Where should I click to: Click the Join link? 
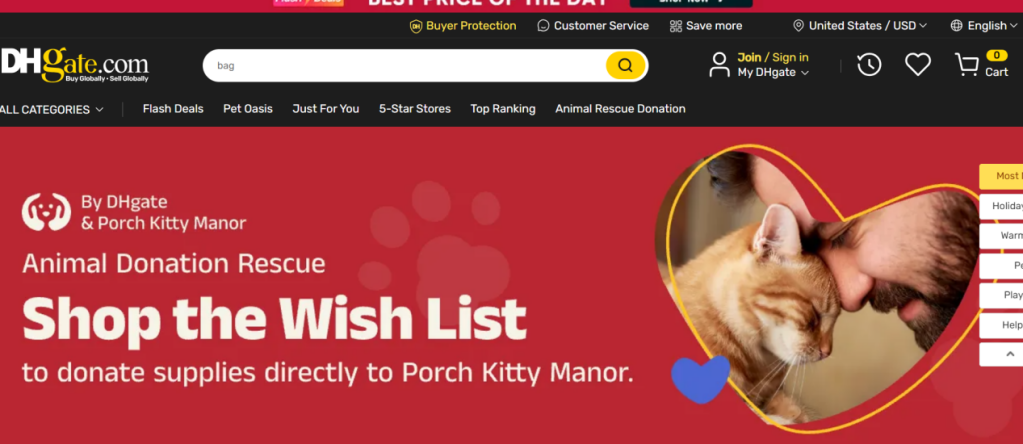749,57
